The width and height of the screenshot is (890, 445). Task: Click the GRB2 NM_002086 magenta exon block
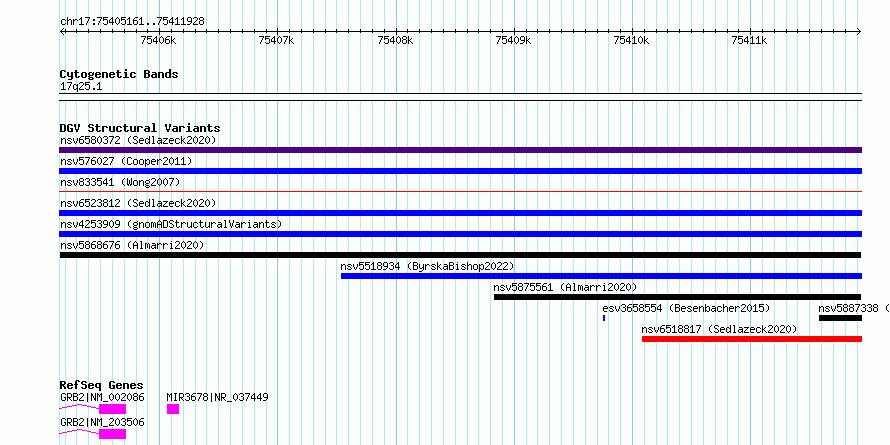point(112,409)
